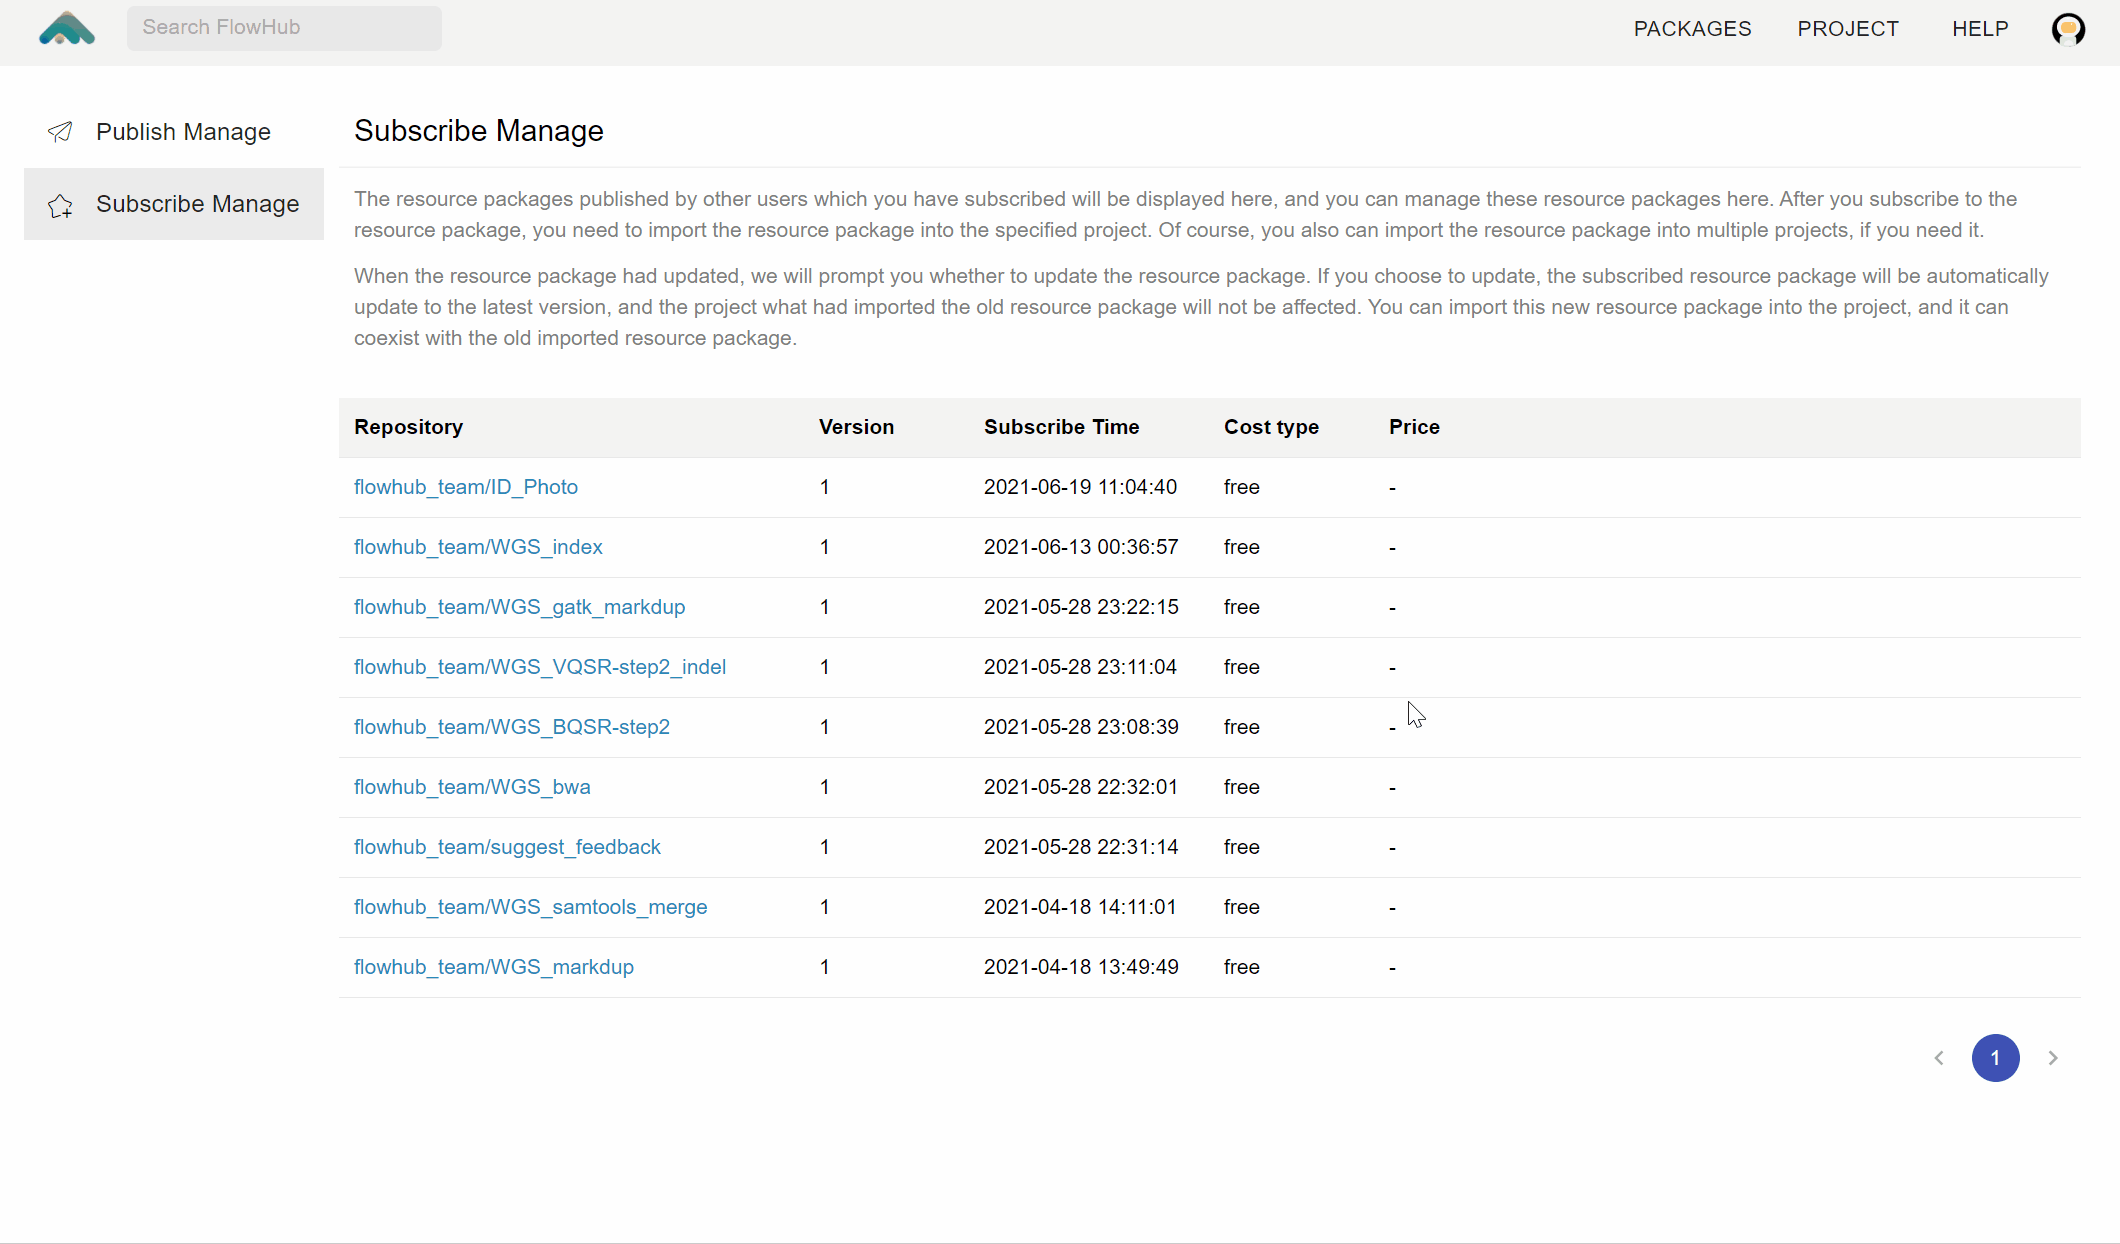Switch to Subscribe Manage section

(174, 204)
